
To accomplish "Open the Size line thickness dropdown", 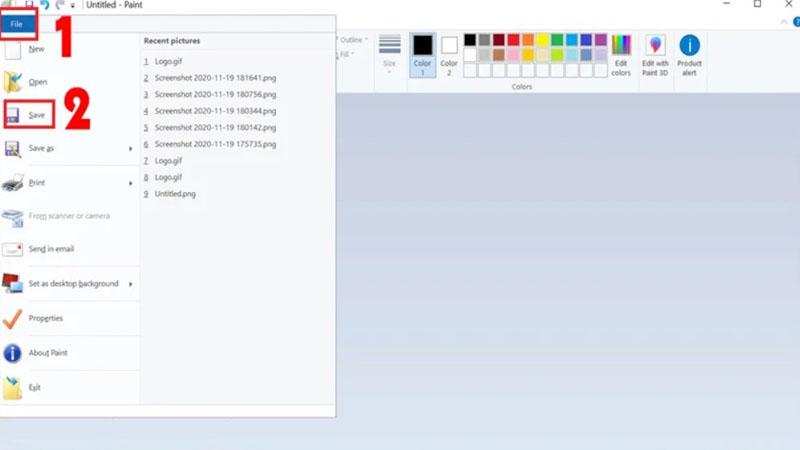I will [389, 55].
